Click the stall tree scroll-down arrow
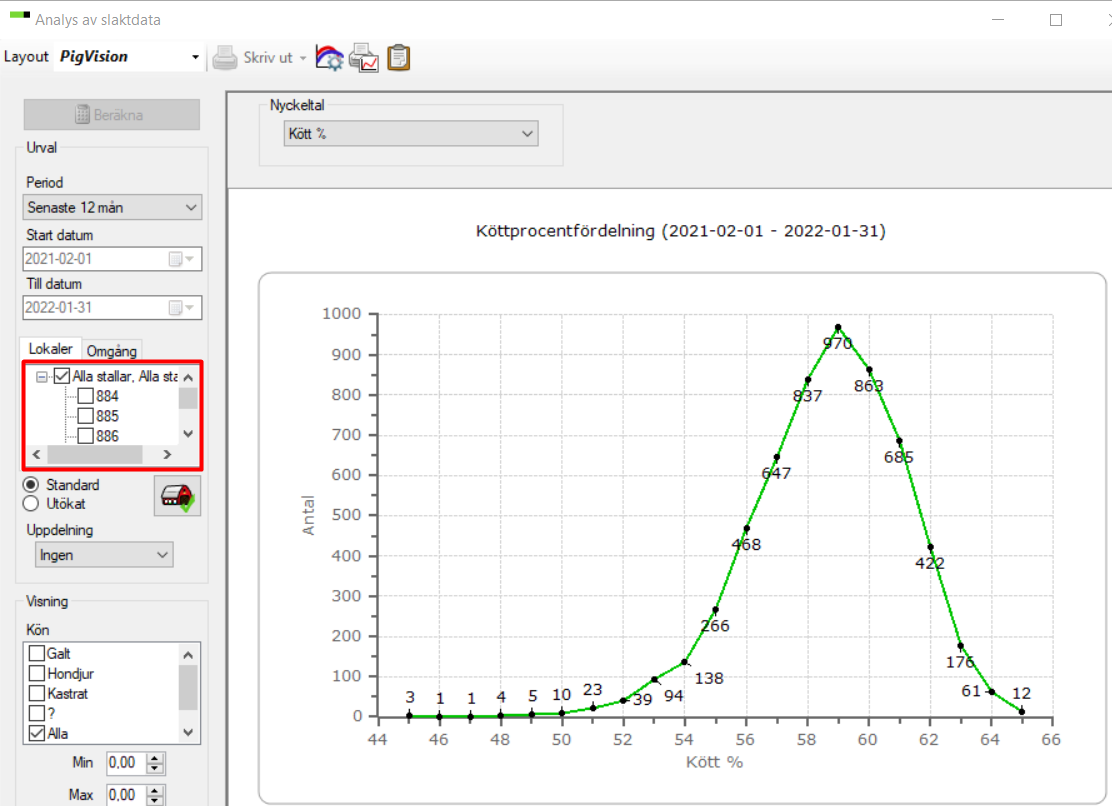 tap(188, 434)
